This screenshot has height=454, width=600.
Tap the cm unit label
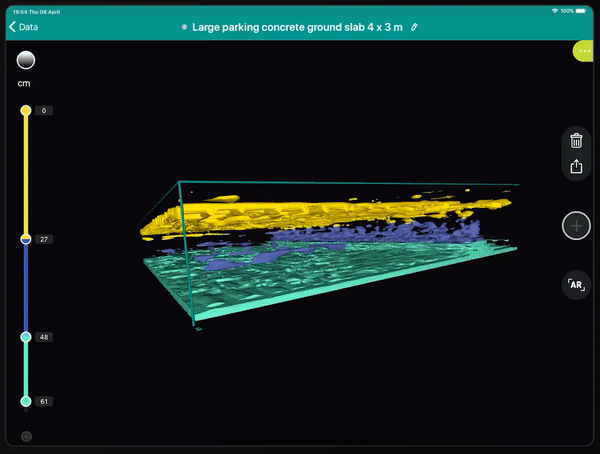(24, 83)
